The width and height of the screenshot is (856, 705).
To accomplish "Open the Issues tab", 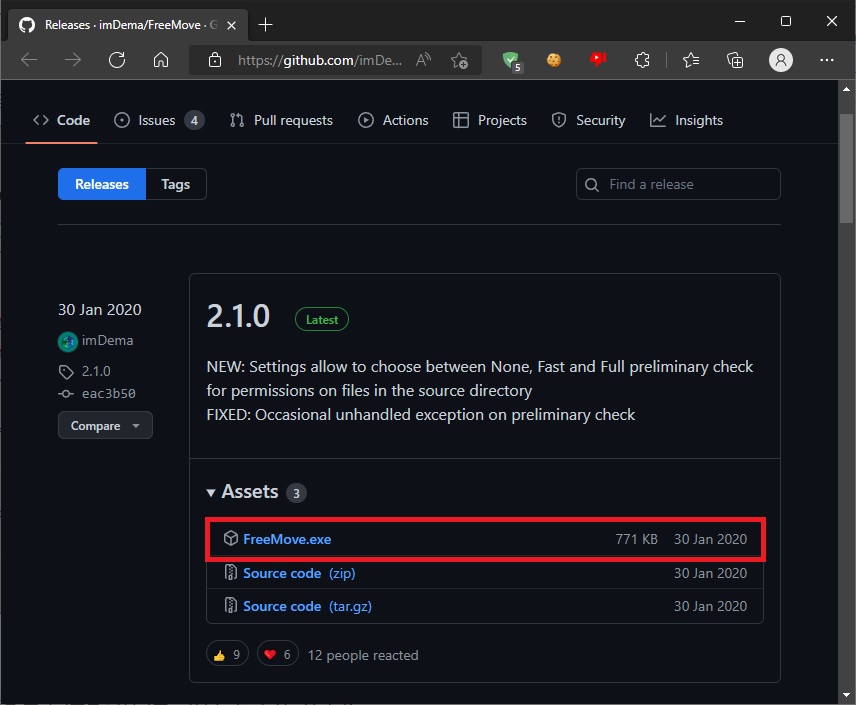I will click(159, 120).
